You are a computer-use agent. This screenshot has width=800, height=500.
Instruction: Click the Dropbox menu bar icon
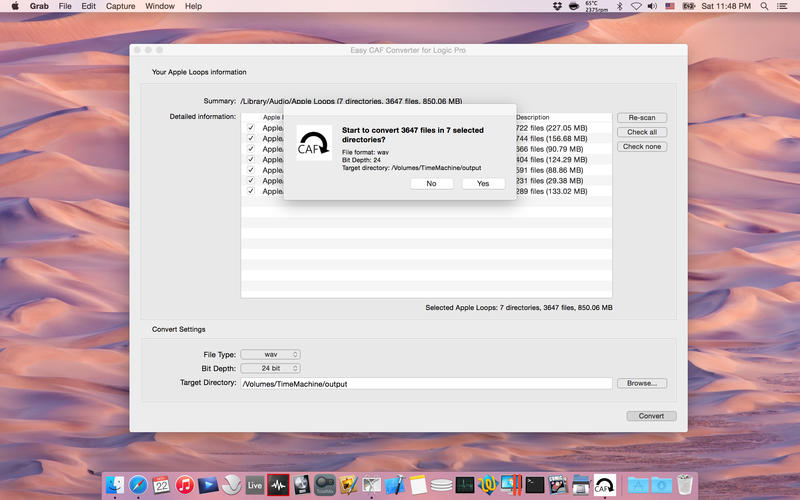(x=557, y=6)
